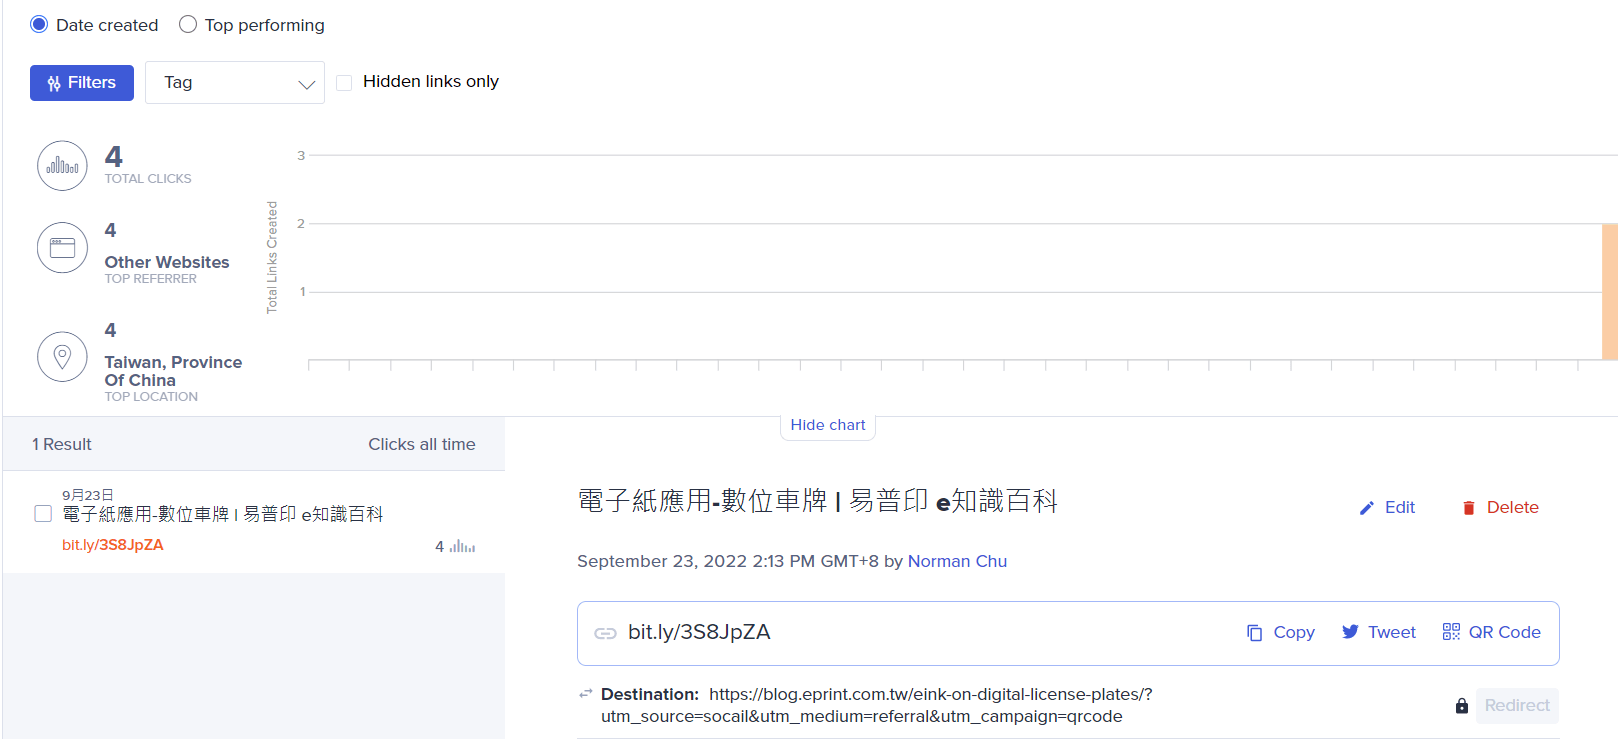Open the Tag dropdown
Screen dimensions: 1618x739
pos(235,82)
